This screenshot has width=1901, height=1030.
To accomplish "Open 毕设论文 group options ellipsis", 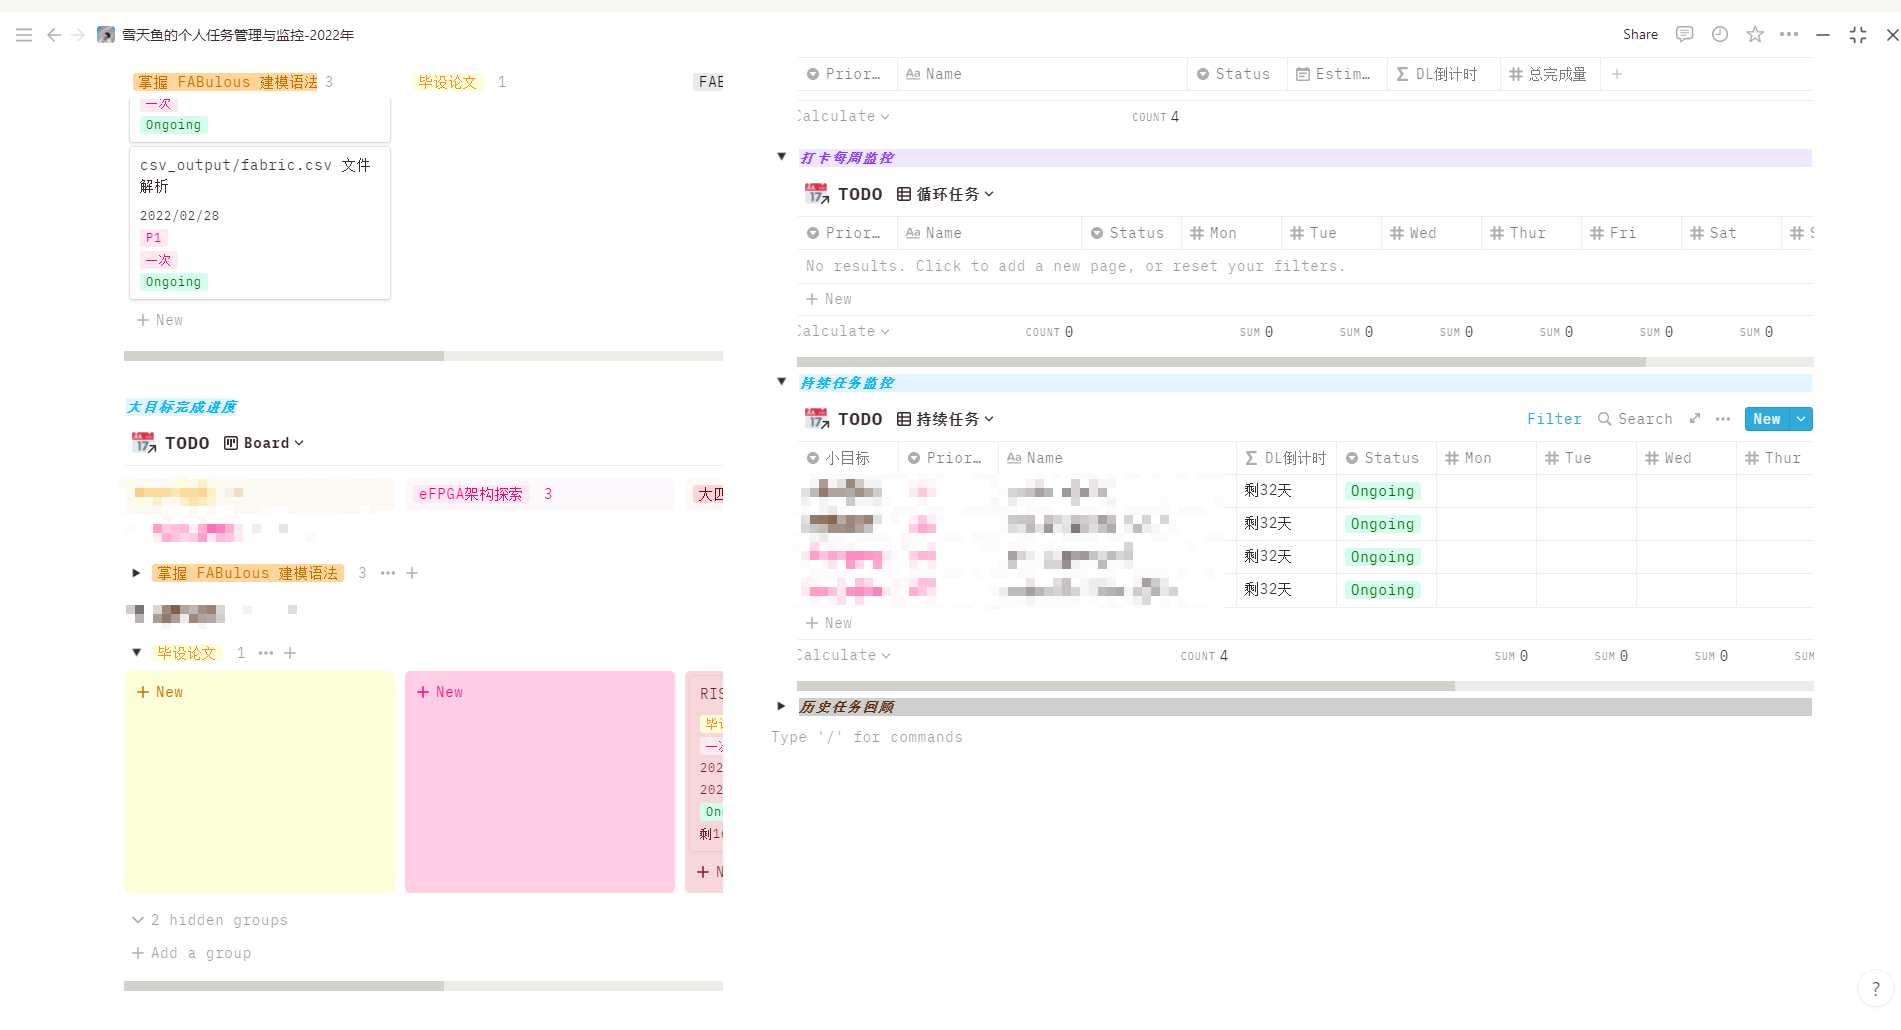I will tap(266, 653).
